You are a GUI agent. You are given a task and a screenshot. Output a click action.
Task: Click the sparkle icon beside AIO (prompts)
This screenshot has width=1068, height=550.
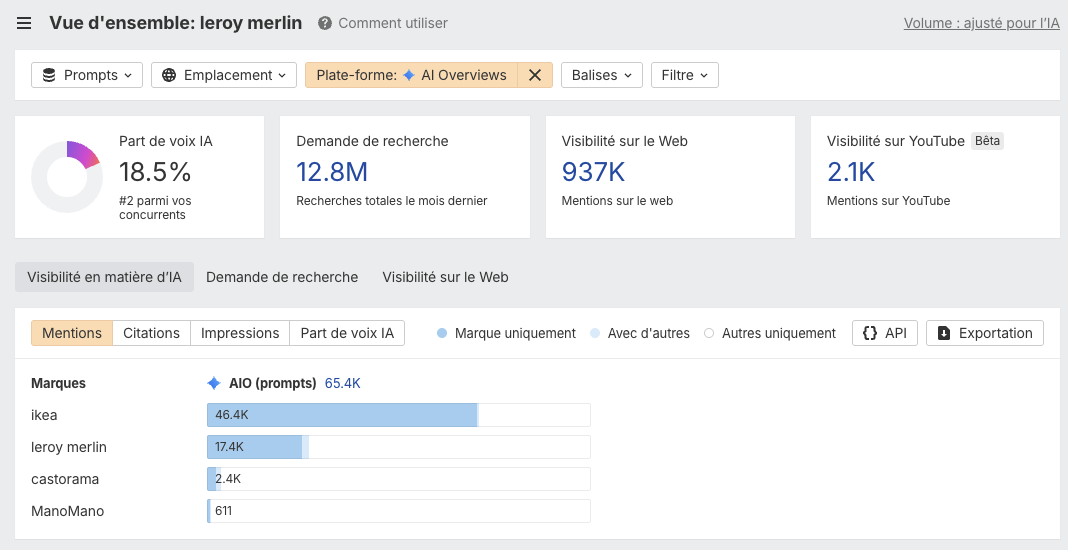214,383
